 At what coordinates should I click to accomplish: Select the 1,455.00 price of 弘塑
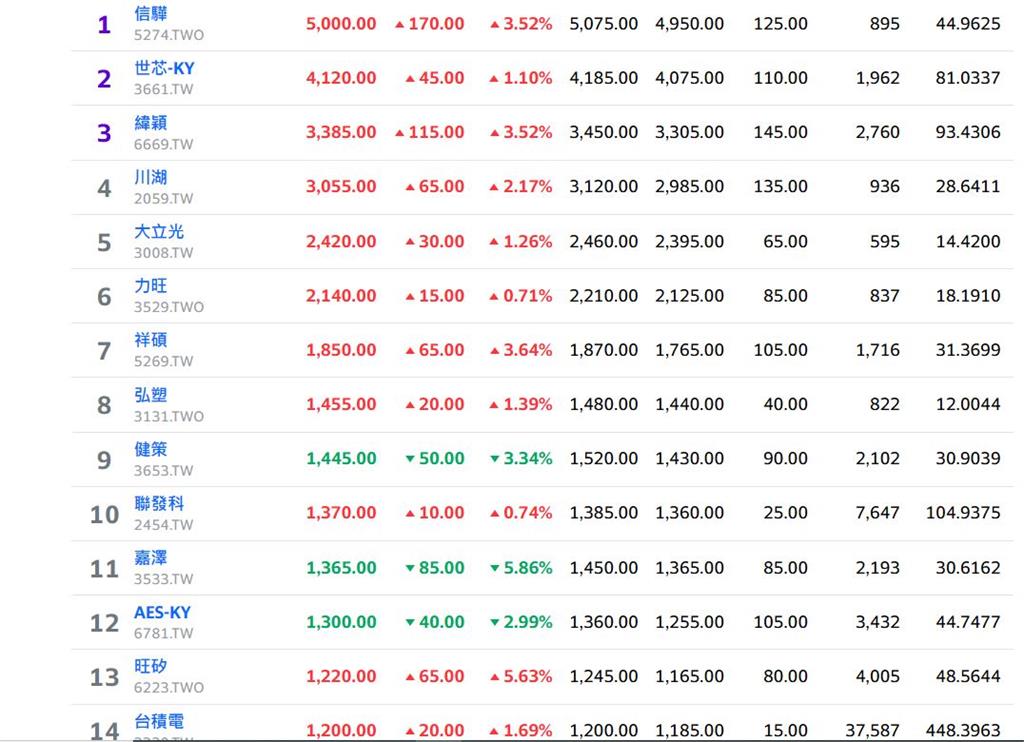(341, 404)
